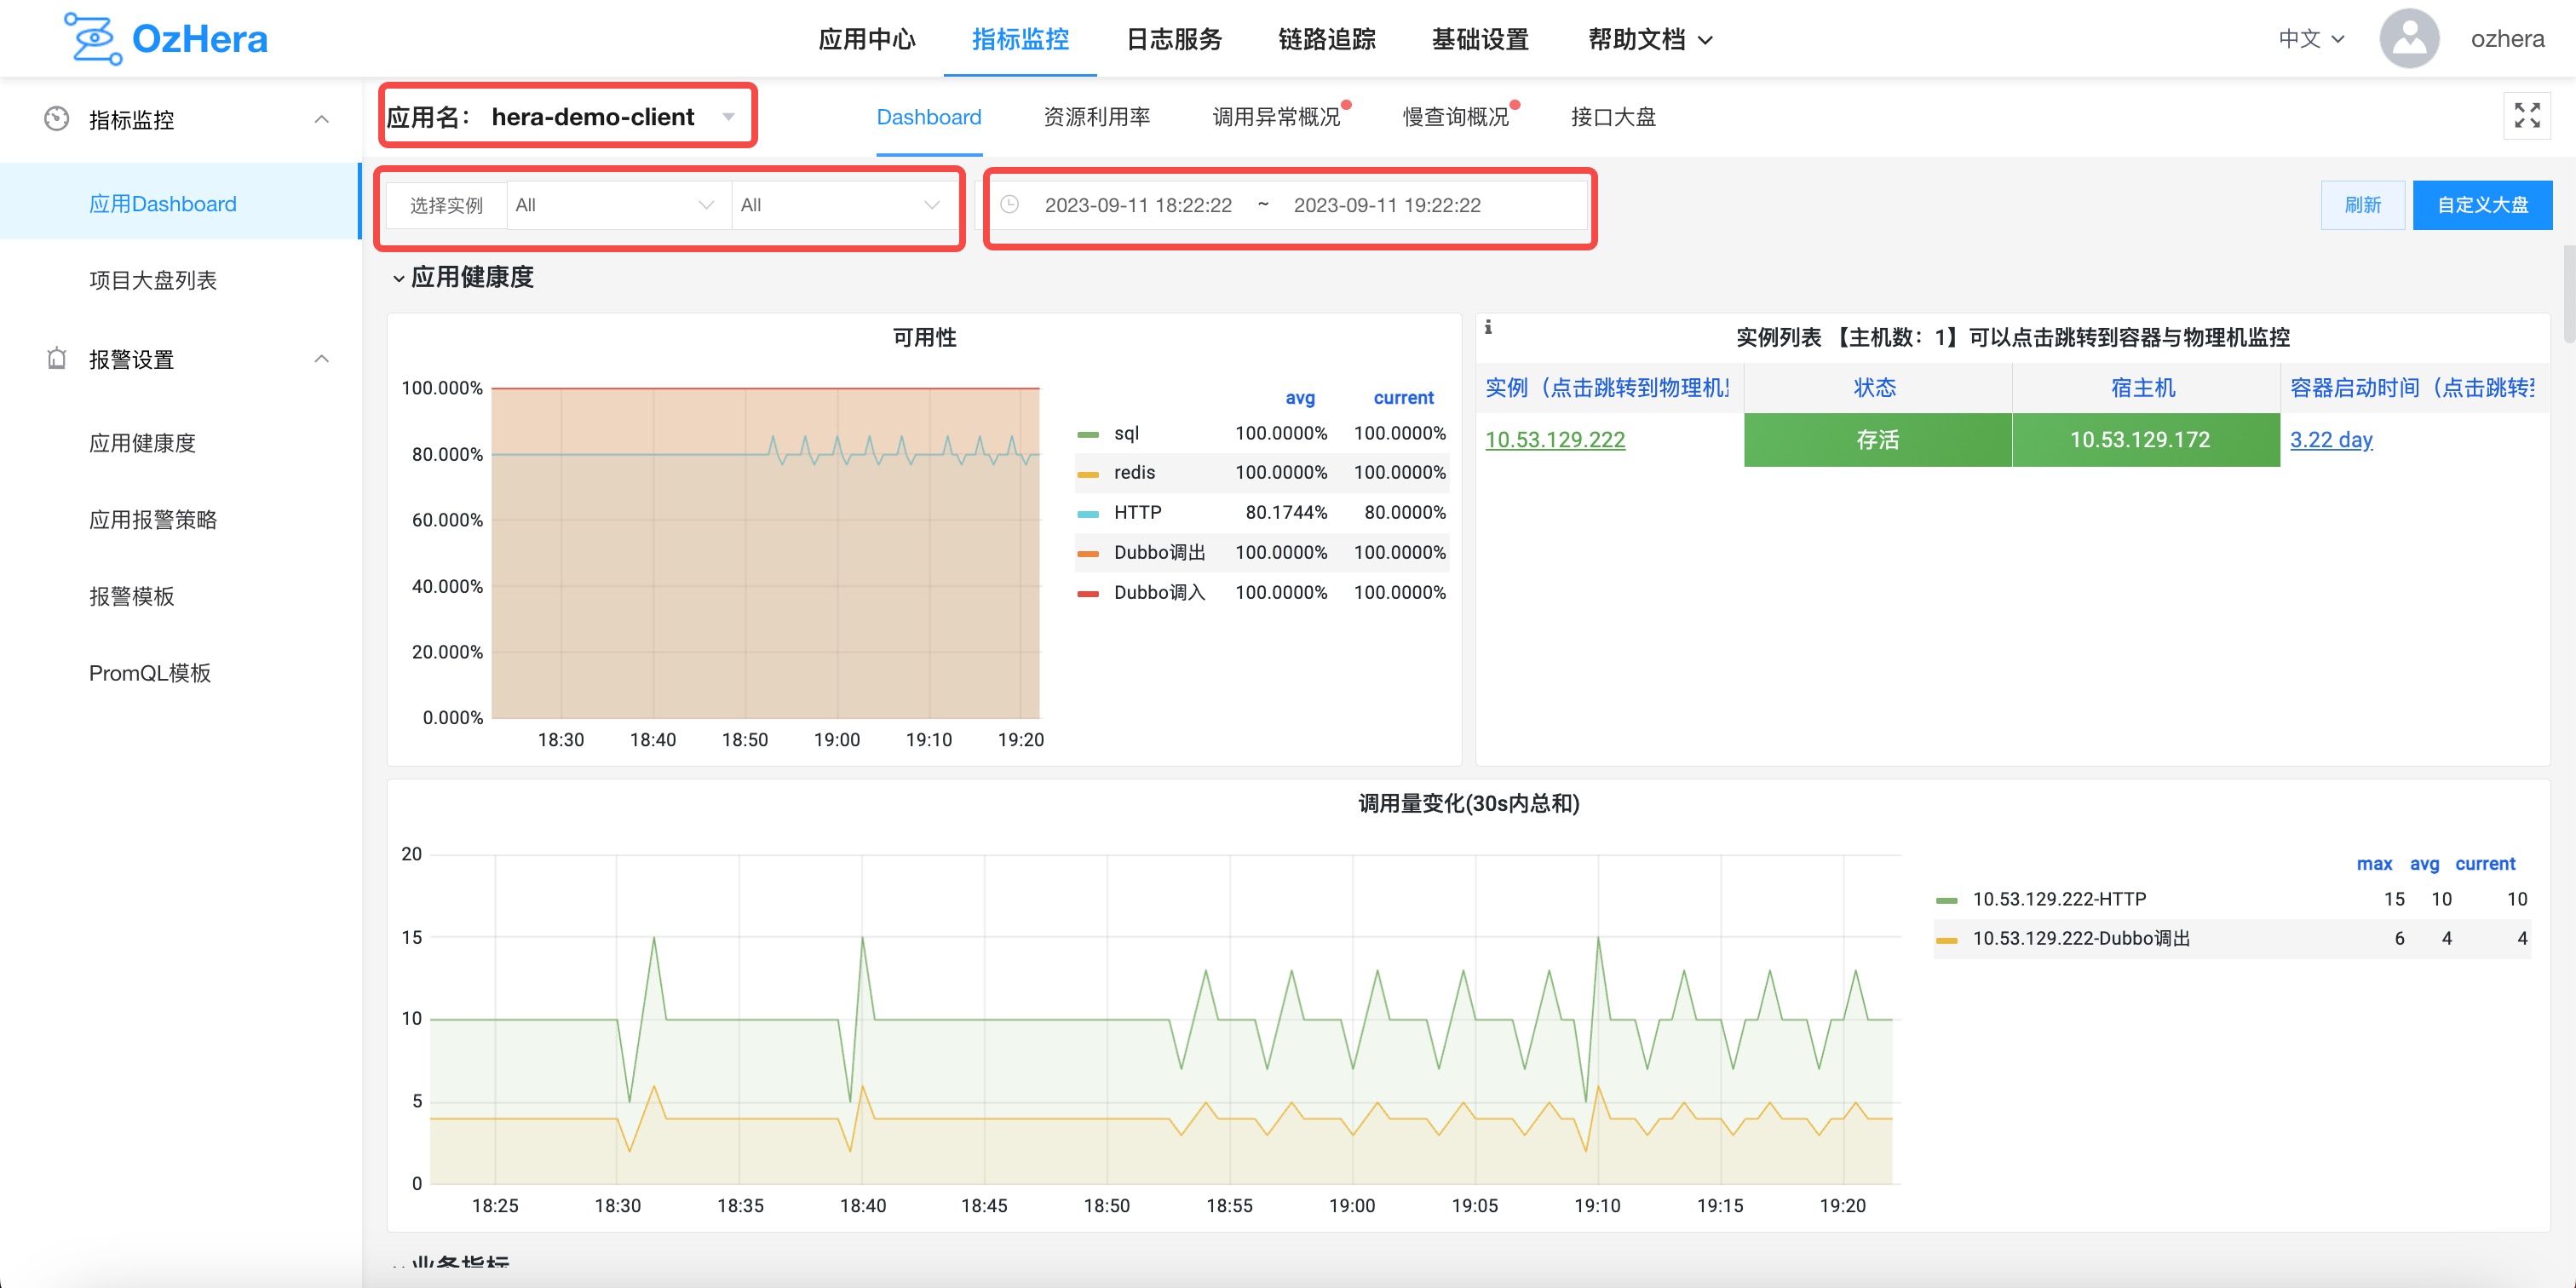Click the 刷新 button
Image resolution: width=2576 pixels, height=1288 pixels.
tap(2362, 205)
